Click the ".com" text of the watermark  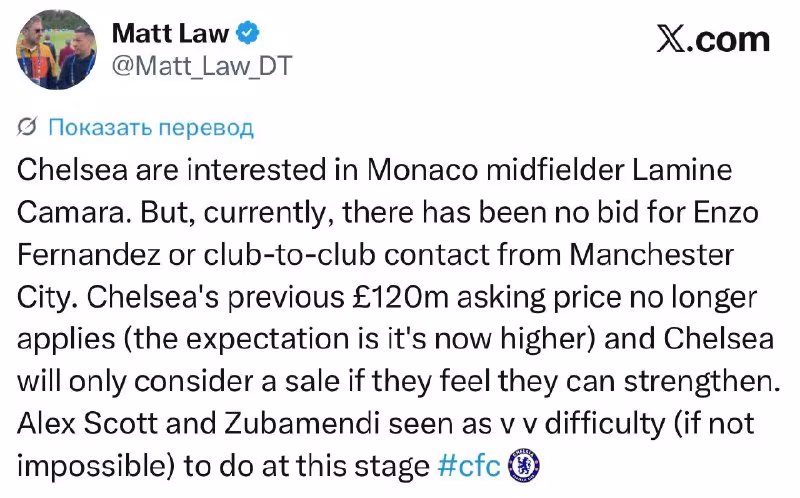[729, 40]
